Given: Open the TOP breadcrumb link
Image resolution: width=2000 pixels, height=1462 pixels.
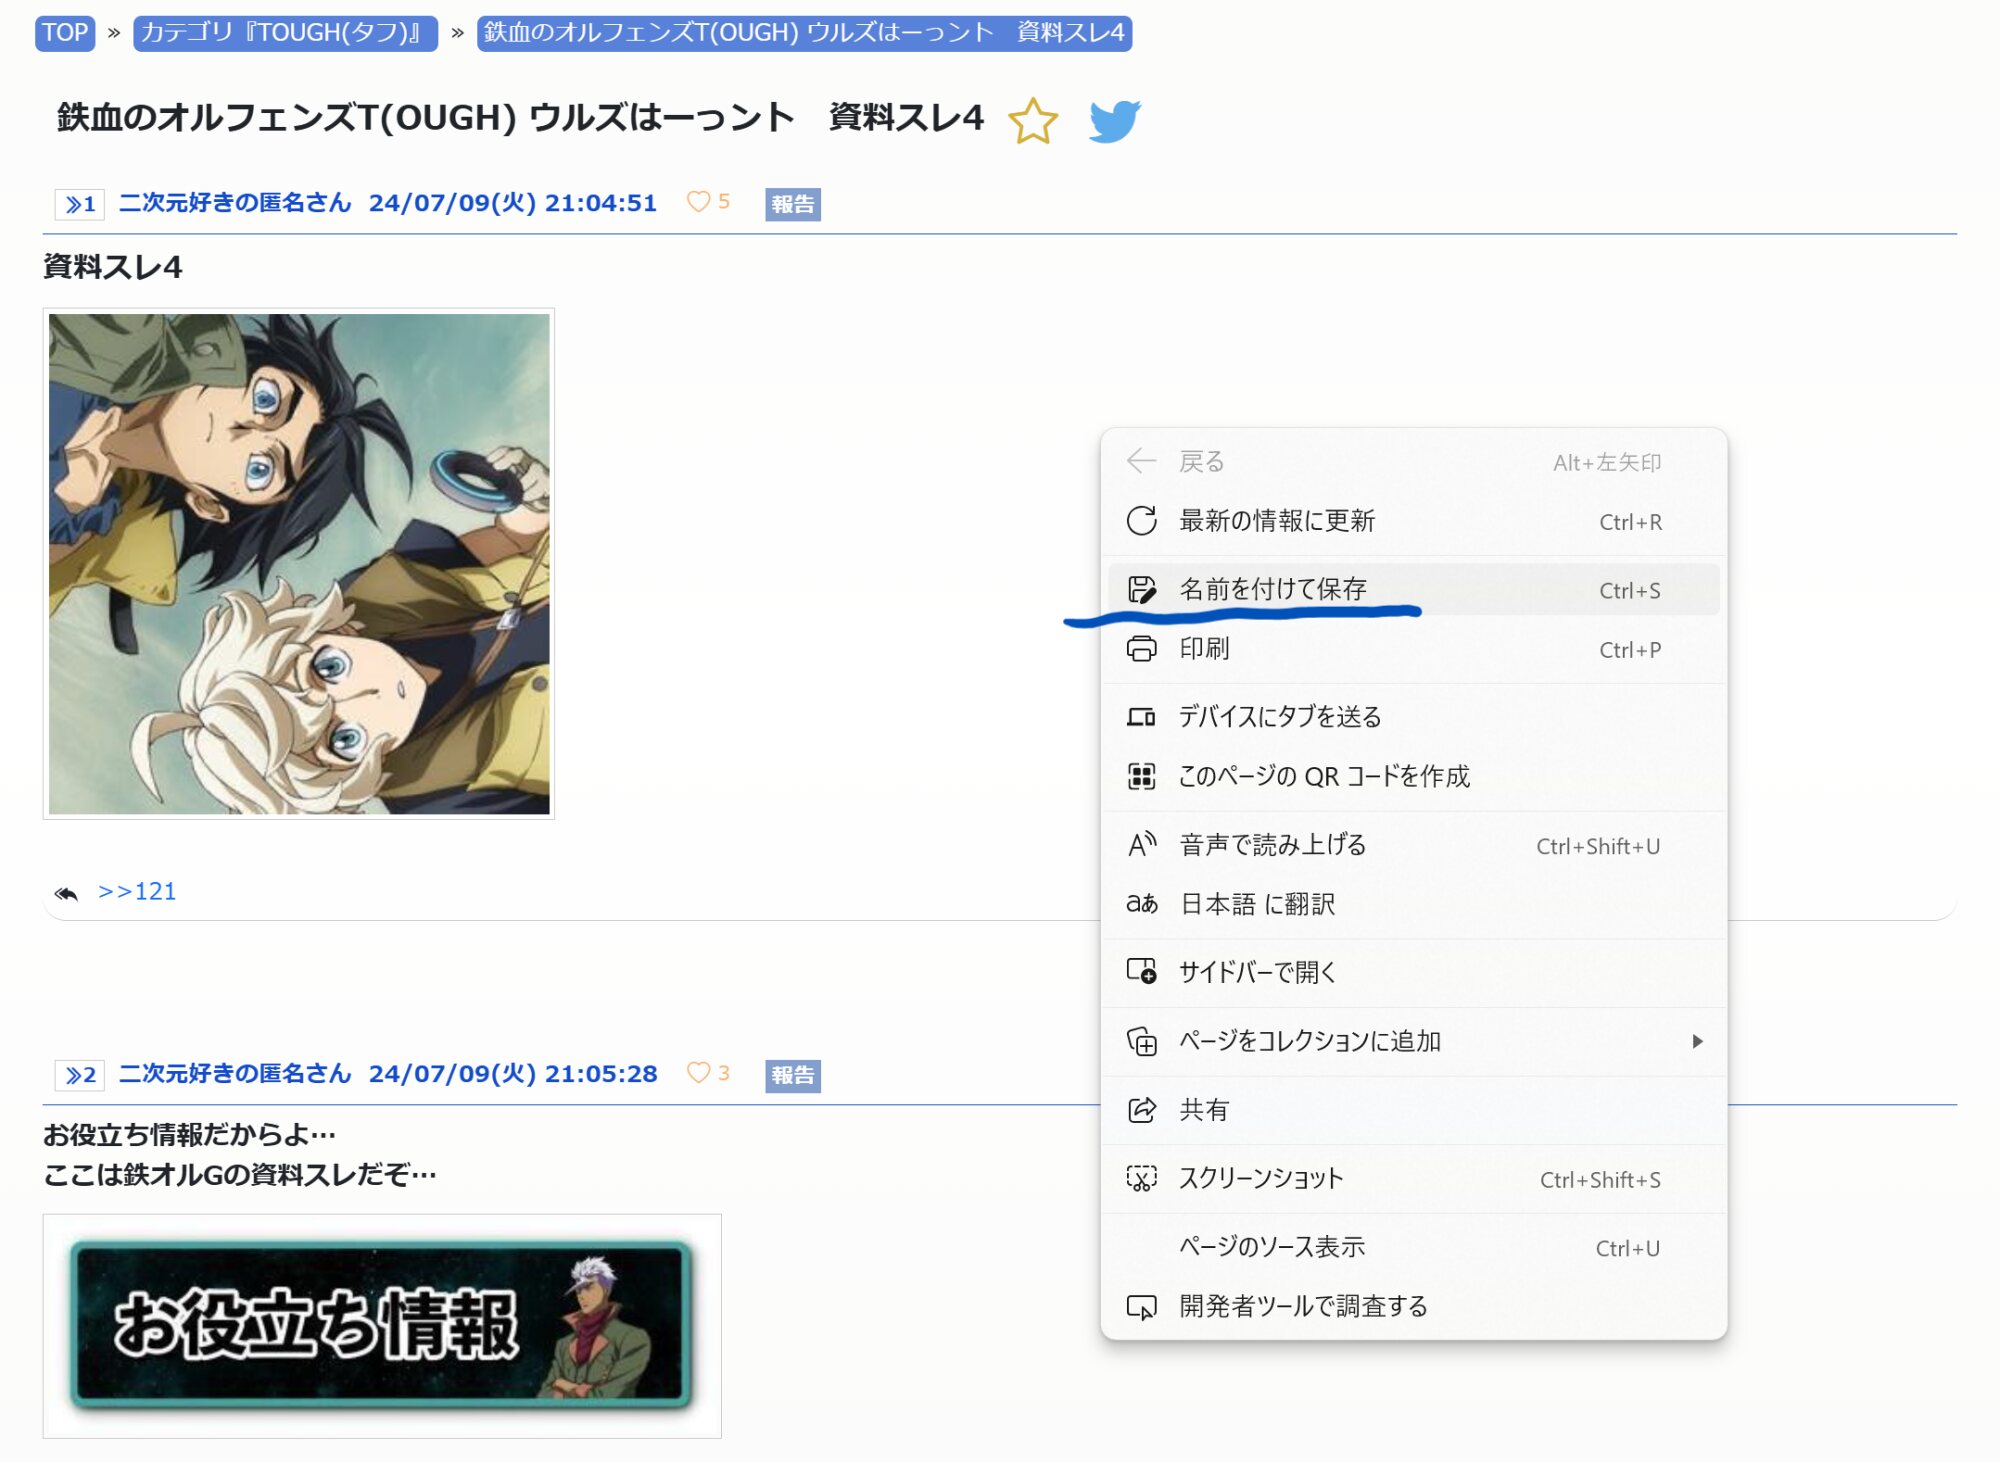Looking at the screenshot, I should point(65,33).
